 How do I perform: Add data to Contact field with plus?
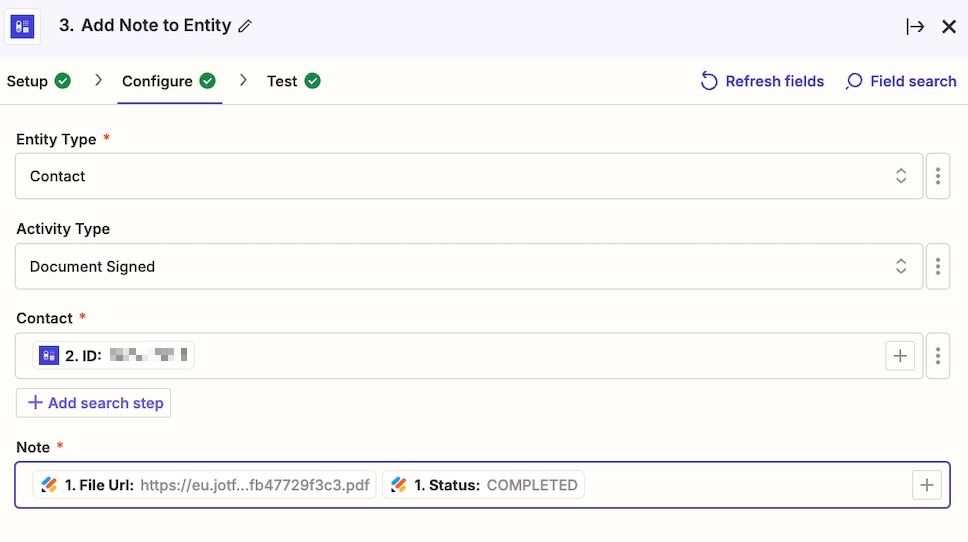pos(899,356)
